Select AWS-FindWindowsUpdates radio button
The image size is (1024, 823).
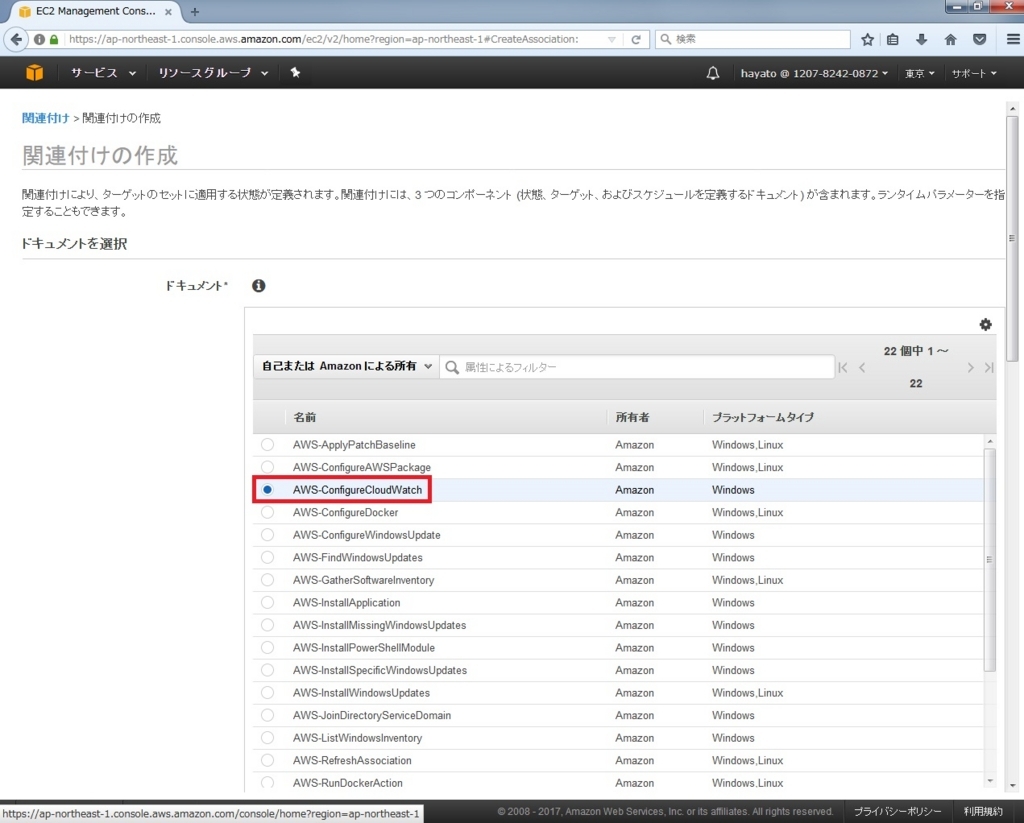pyautogui.click(x=267, y=557)
